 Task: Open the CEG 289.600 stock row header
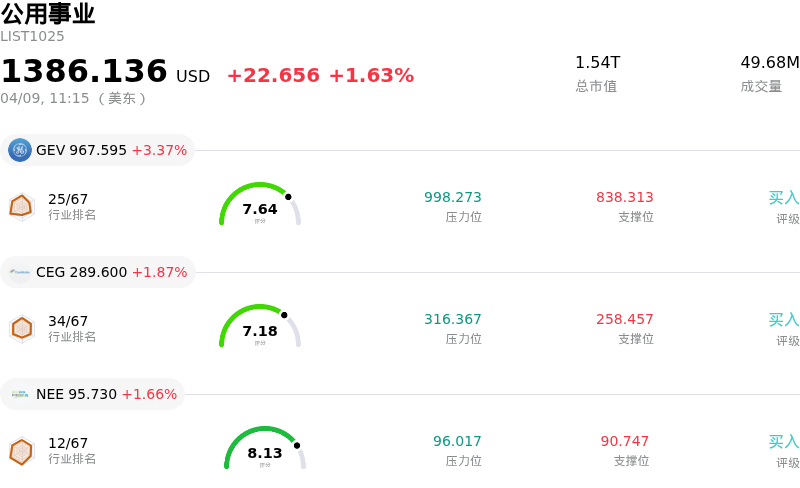[98, 273]
